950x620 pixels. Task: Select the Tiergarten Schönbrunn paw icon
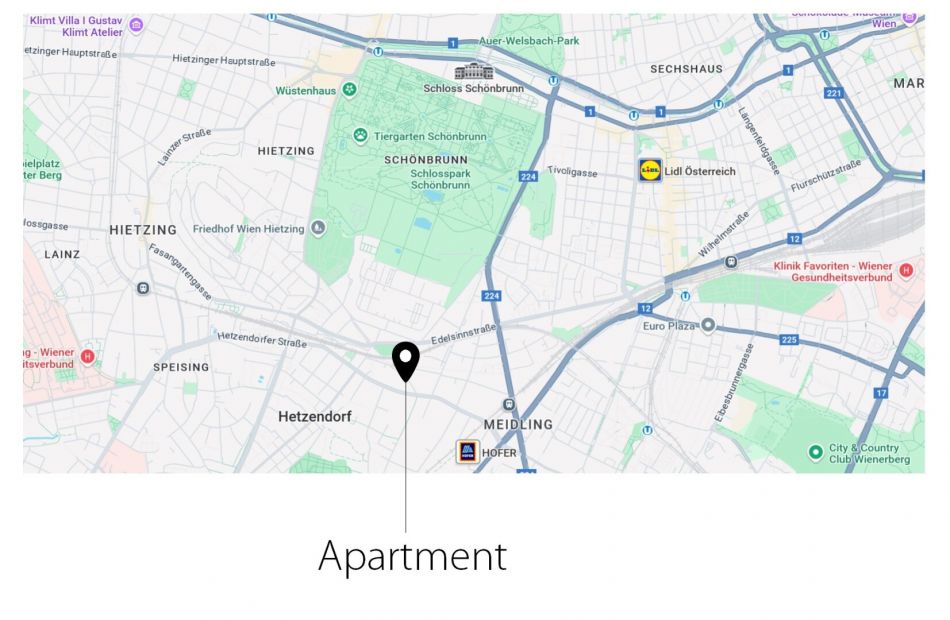click(360, 136)
